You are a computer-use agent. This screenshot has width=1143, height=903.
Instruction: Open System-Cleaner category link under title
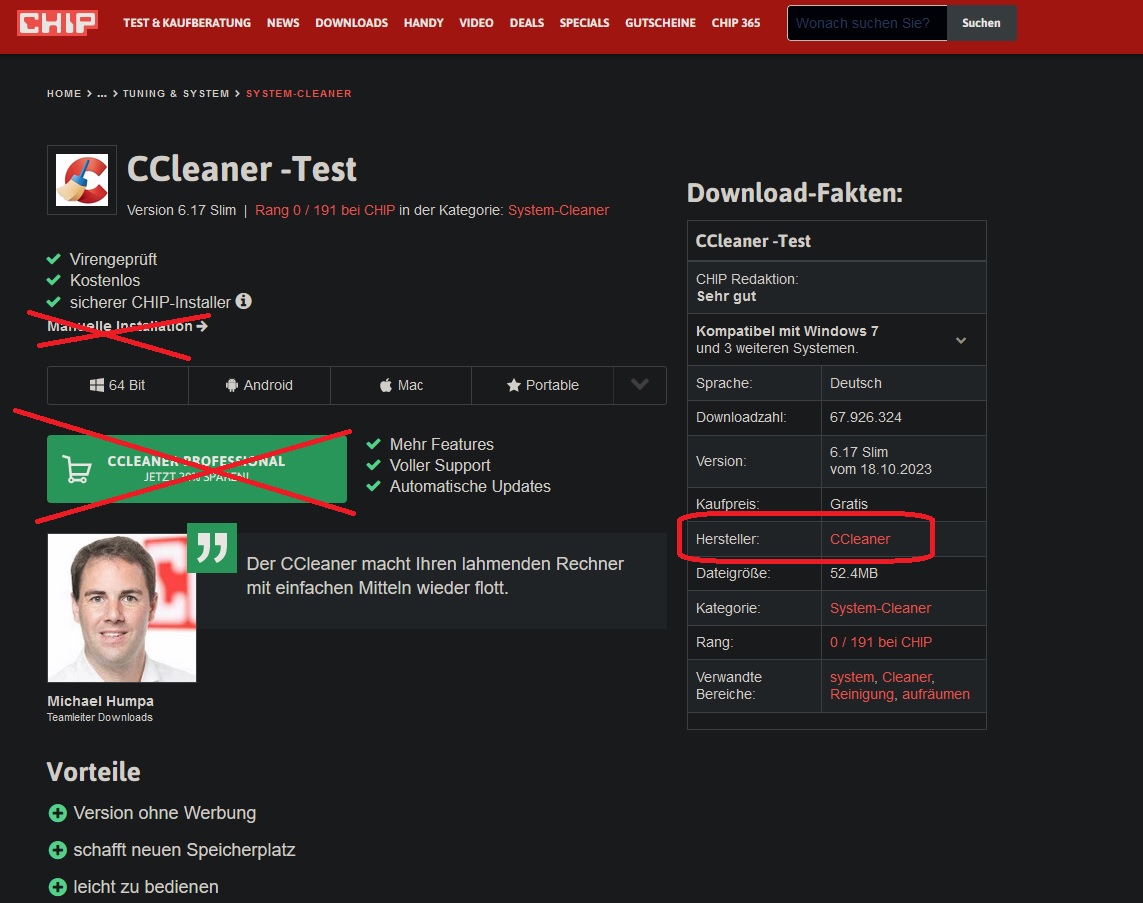[x=558, y=210]
